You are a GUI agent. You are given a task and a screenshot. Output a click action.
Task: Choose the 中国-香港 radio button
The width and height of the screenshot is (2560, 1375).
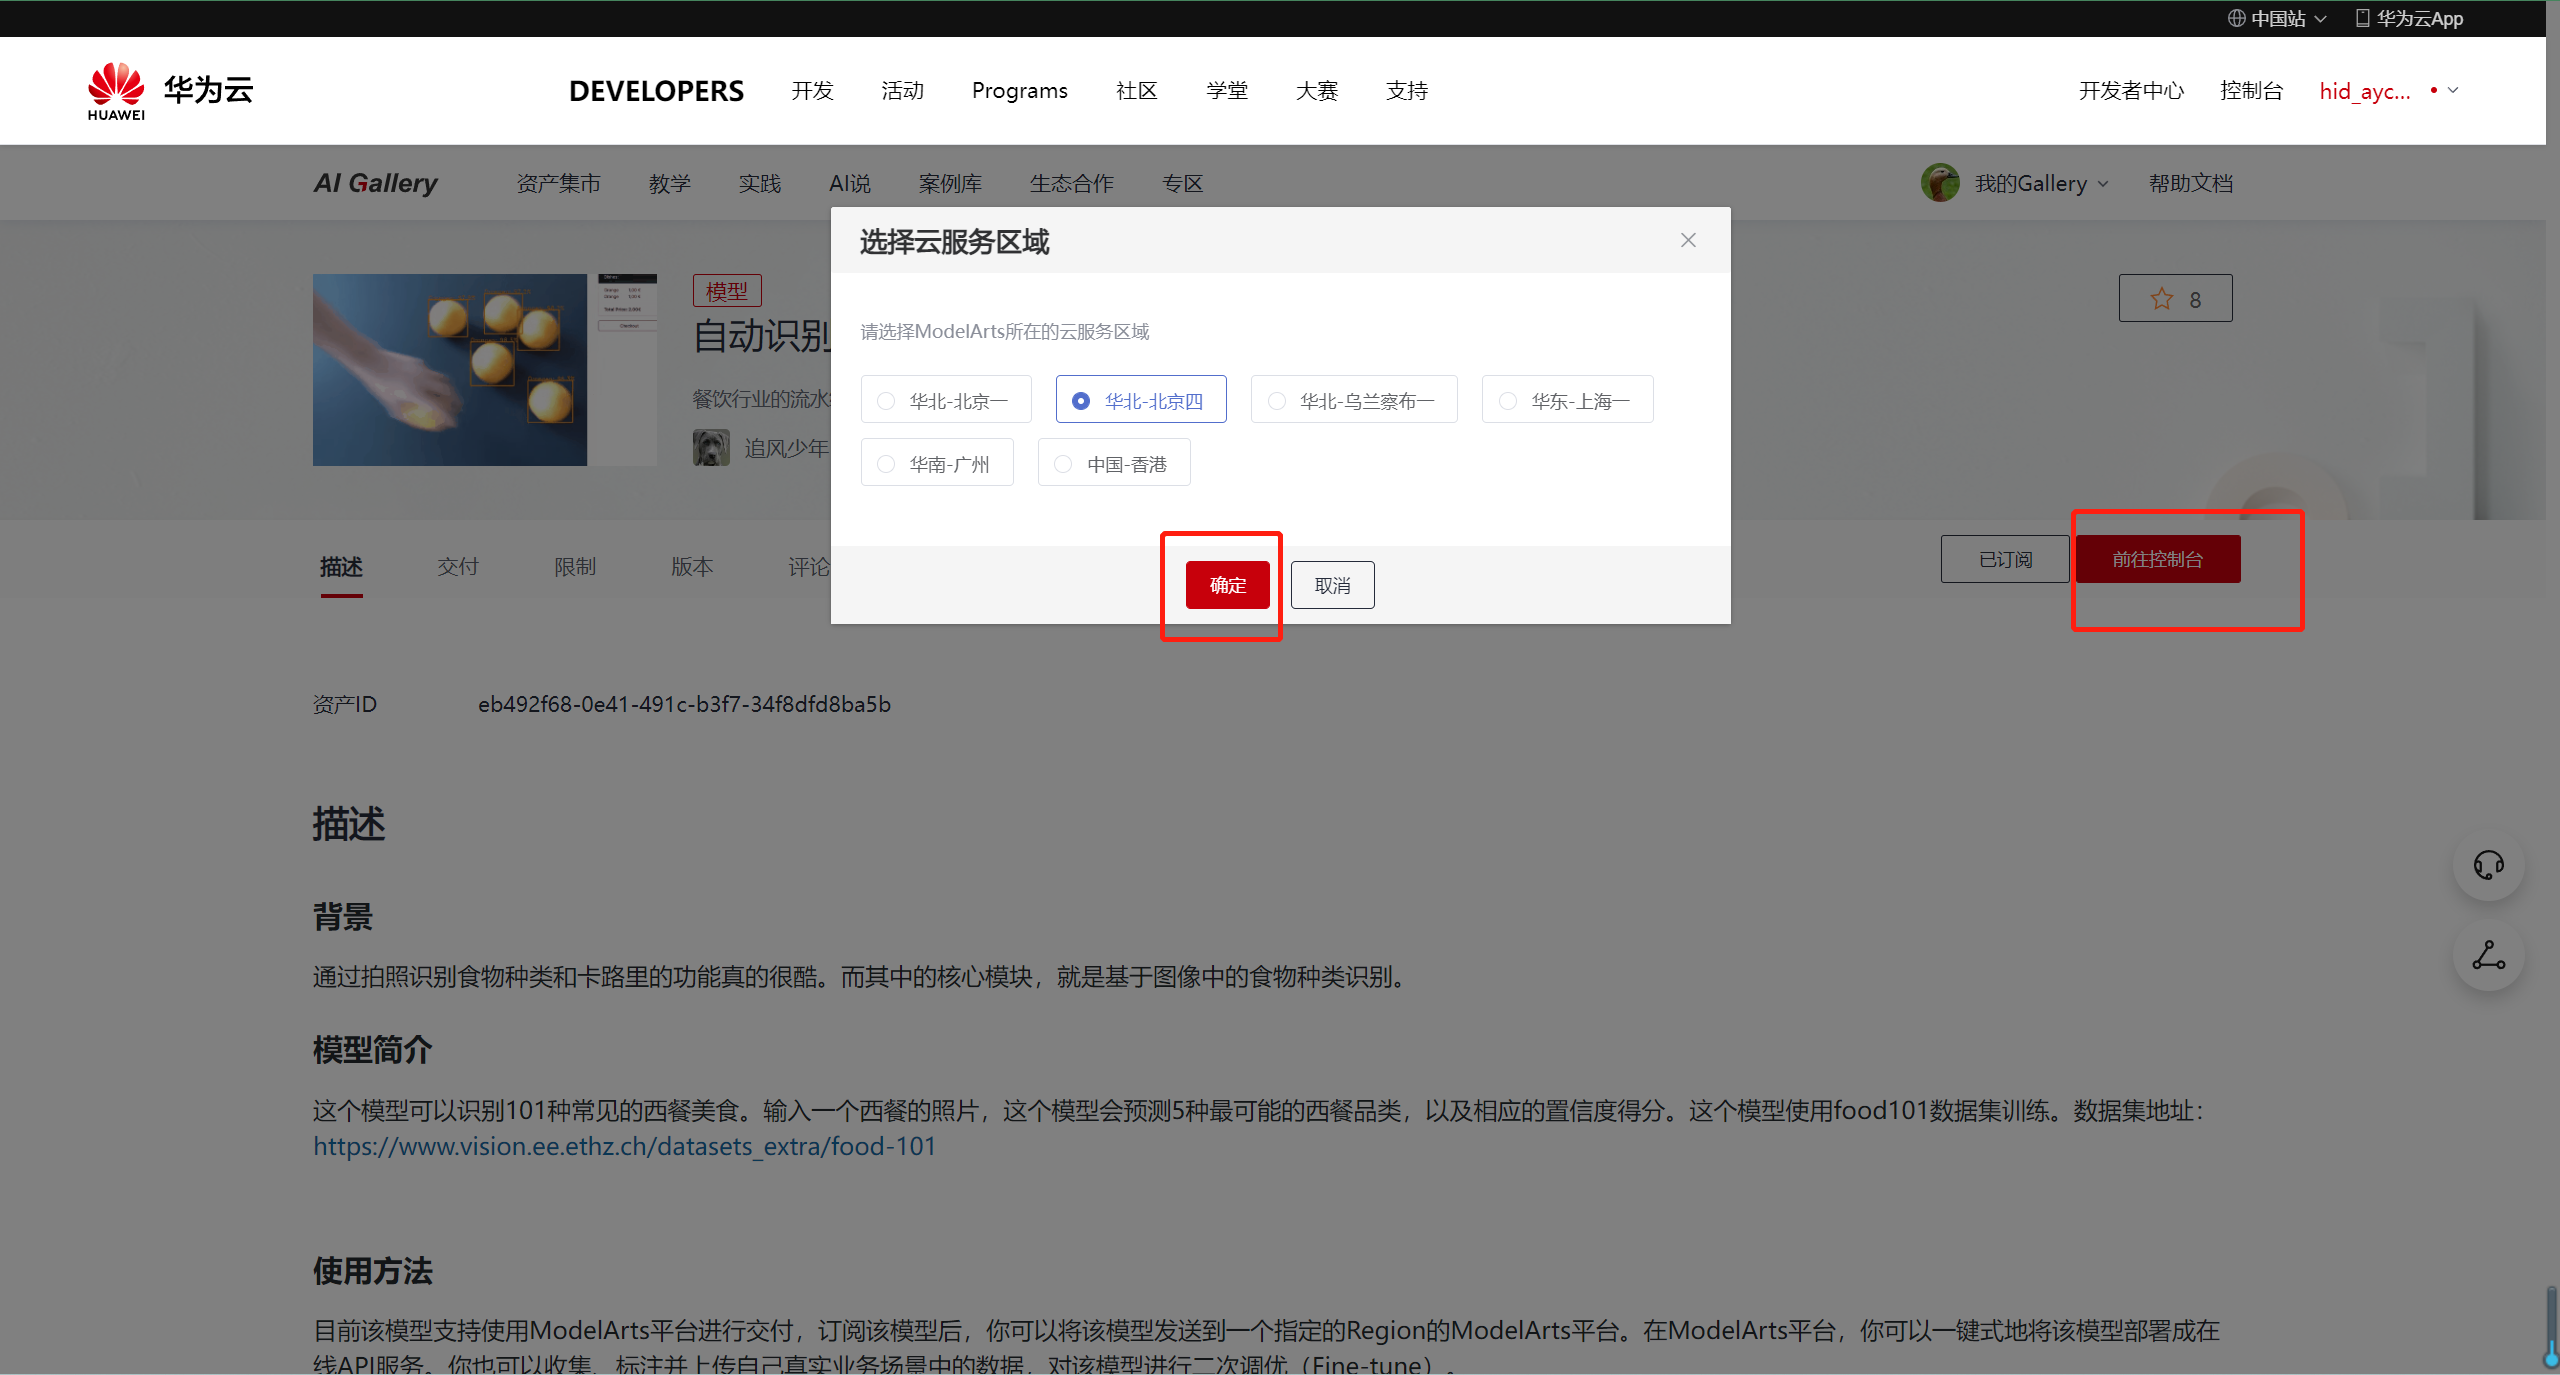pos(1063,464)
